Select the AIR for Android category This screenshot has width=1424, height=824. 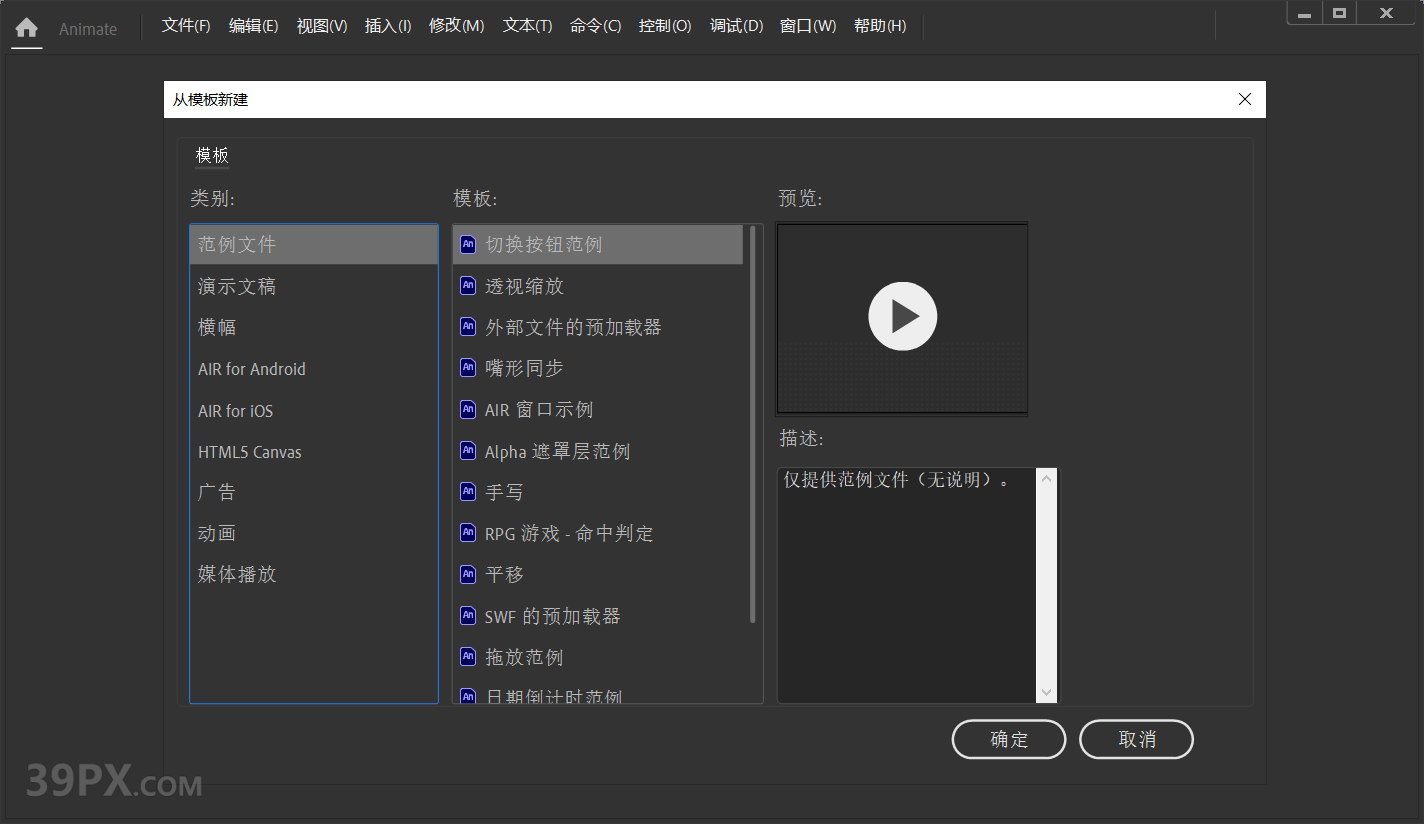[x=314, y=369]
